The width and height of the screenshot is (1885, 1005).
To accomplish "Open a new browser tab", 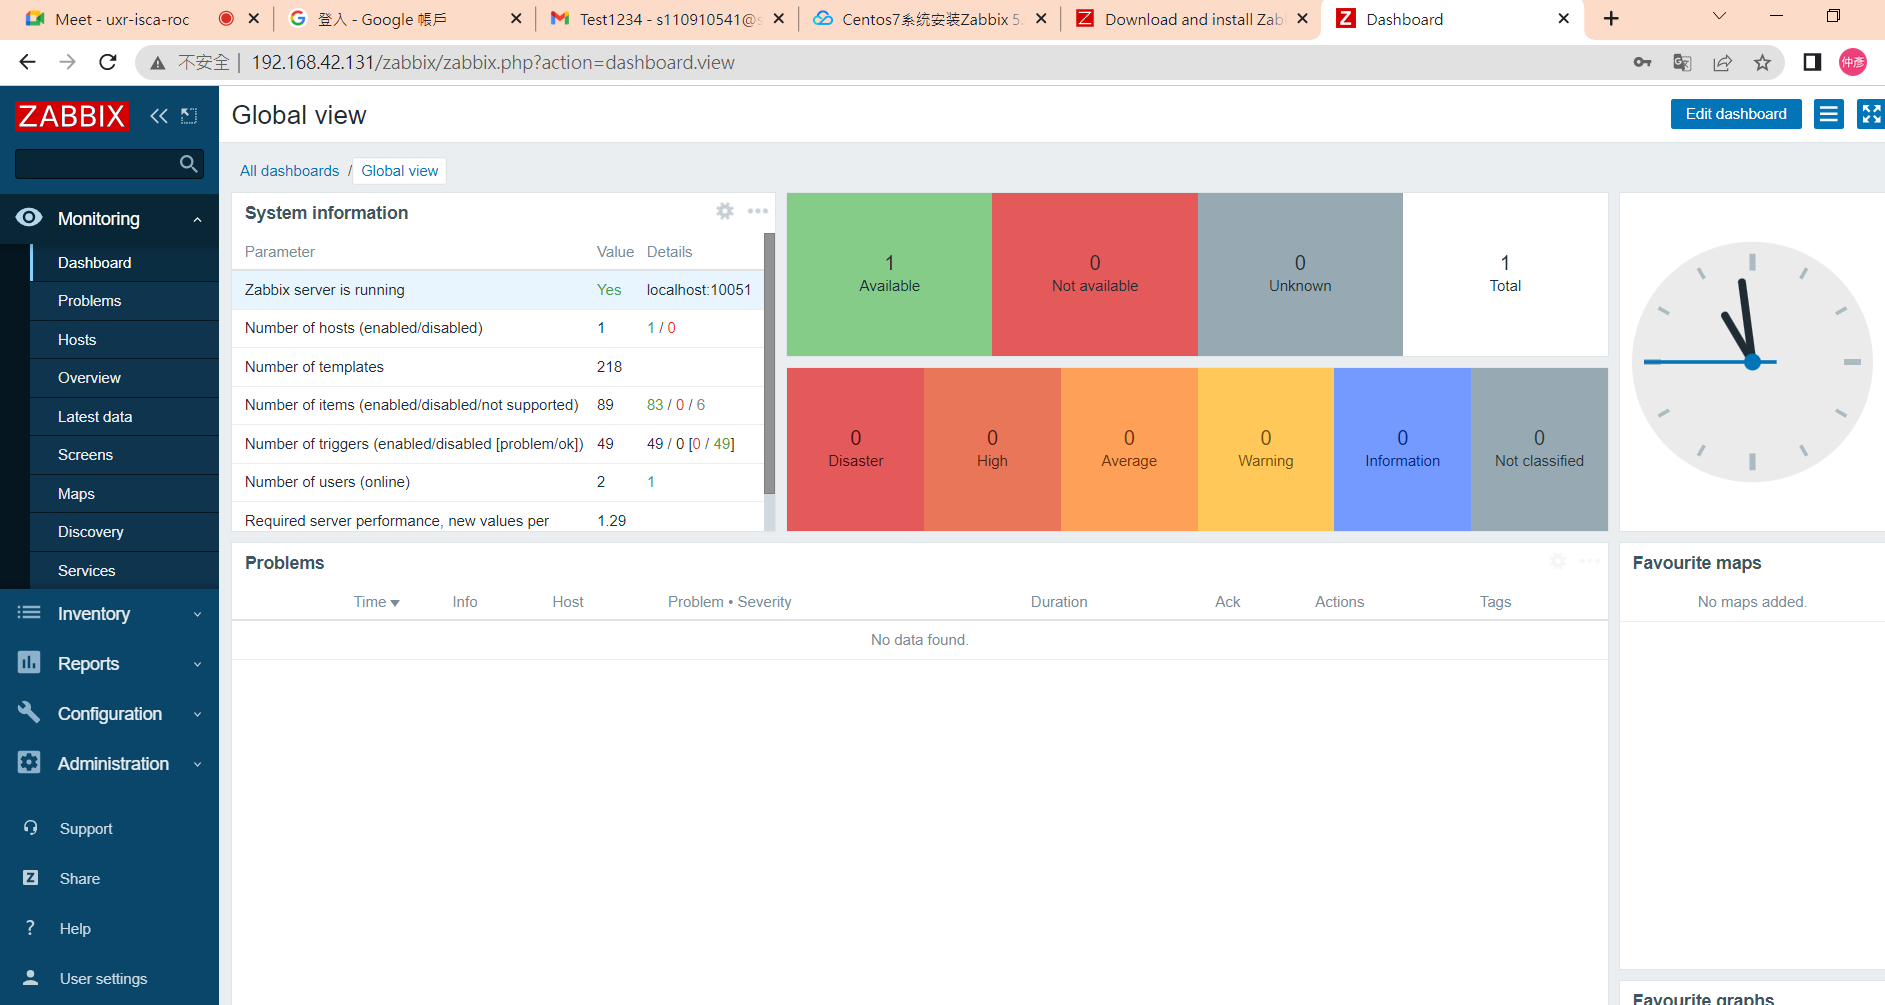I will pyautogui.click(x=1611, y=19).
